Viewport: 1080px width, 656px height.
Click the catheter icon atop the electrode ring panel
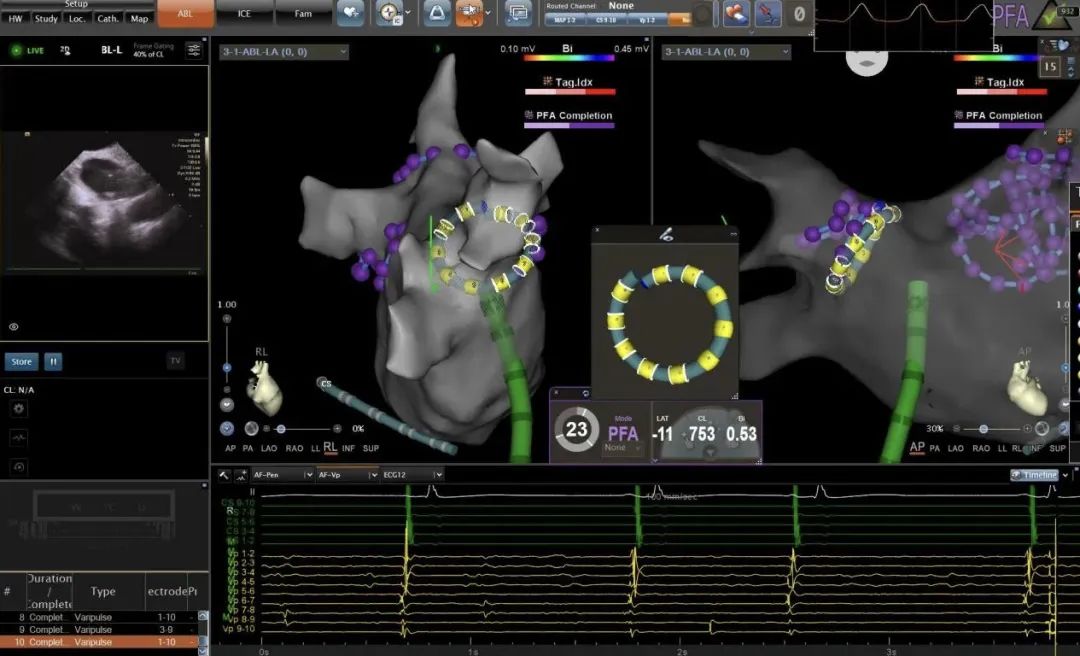665,233
